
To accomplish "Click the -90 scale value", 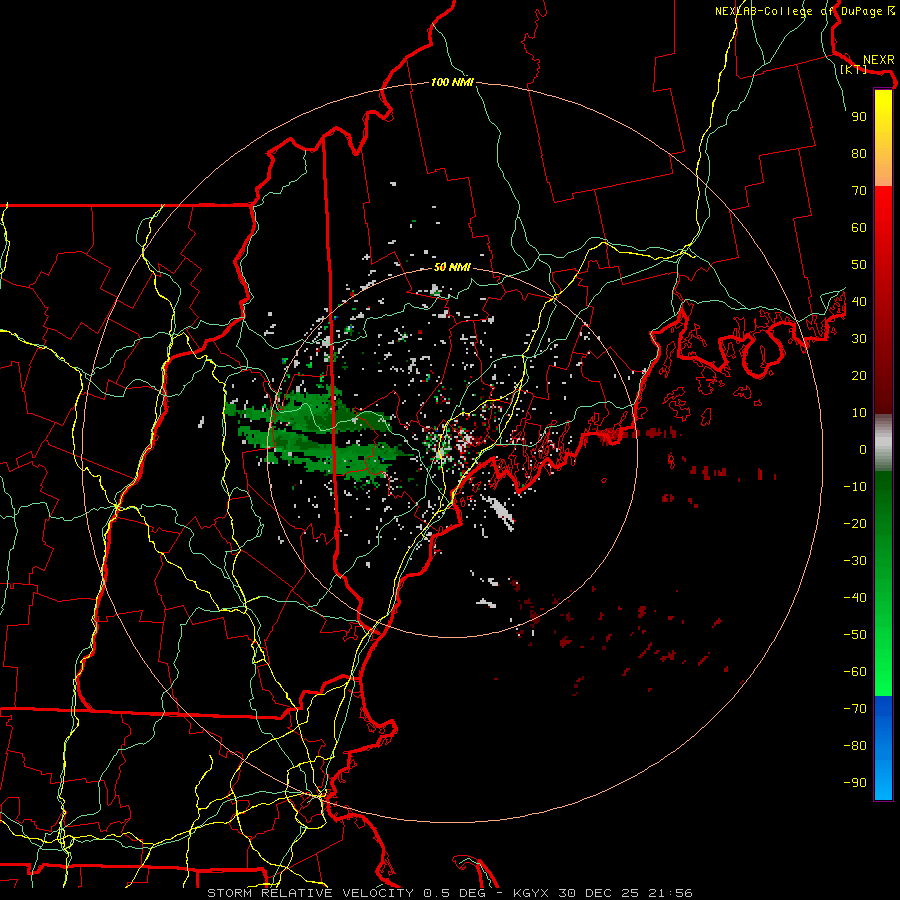I will coord(855,783).
